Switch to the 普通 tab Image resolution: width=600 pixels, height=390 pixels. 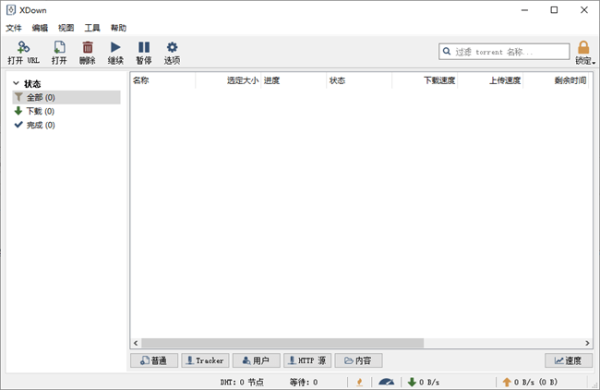point(154,361)
